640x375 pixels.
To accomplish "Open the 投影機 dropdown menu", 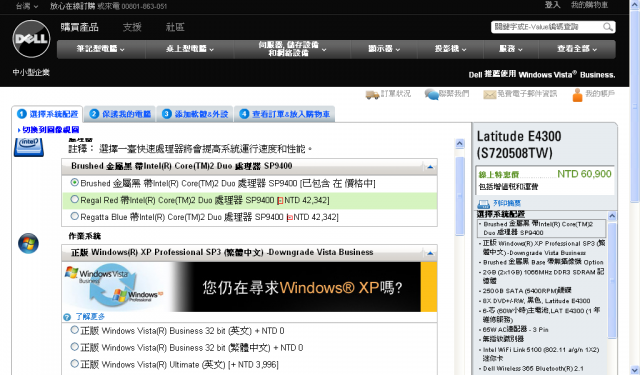I will [x=450, y=49].
